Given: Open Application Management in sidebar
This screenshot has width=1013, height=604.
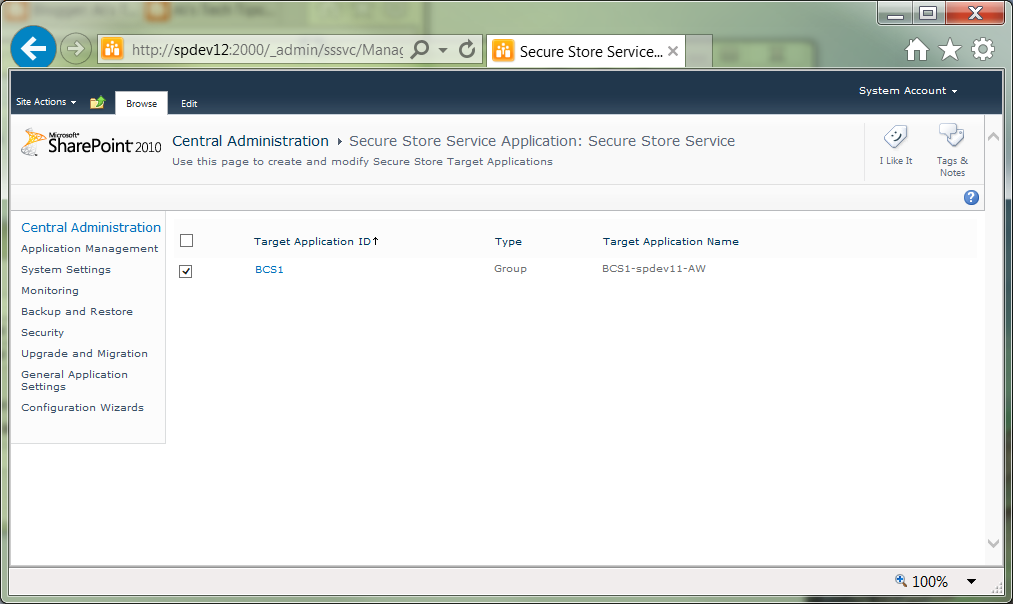Looking at the screenshot, I should click(x=90, y=249).
